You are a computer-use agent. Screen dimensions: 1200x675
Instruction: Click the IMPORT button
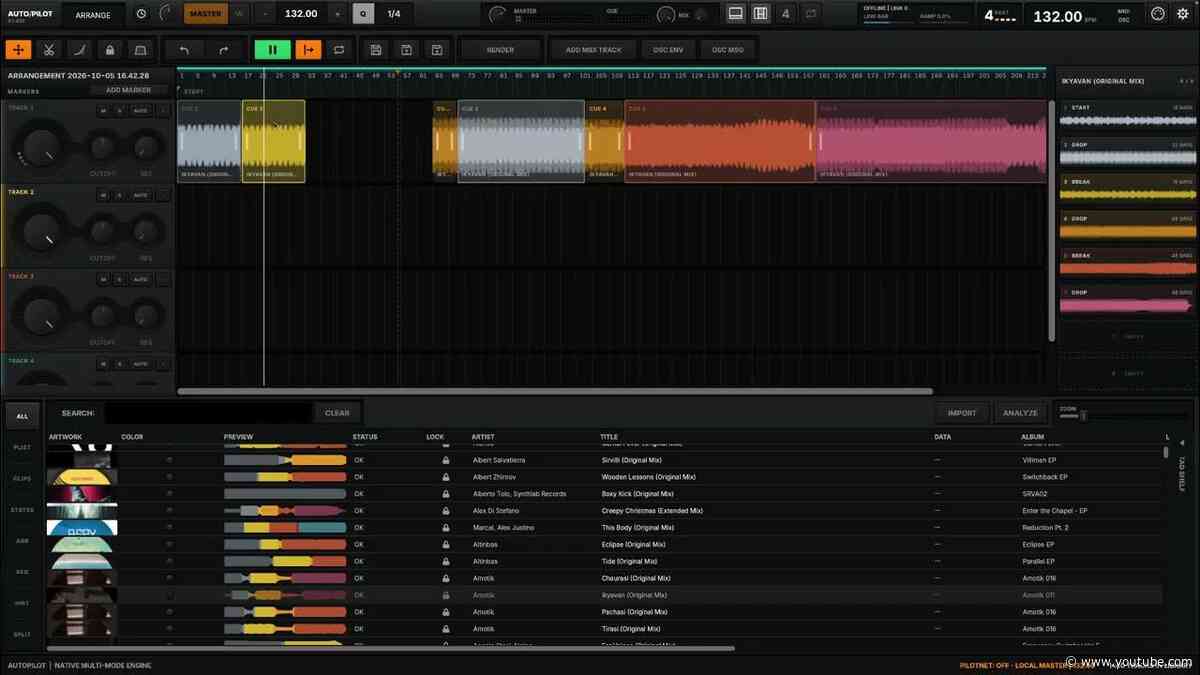click(962, 412)
